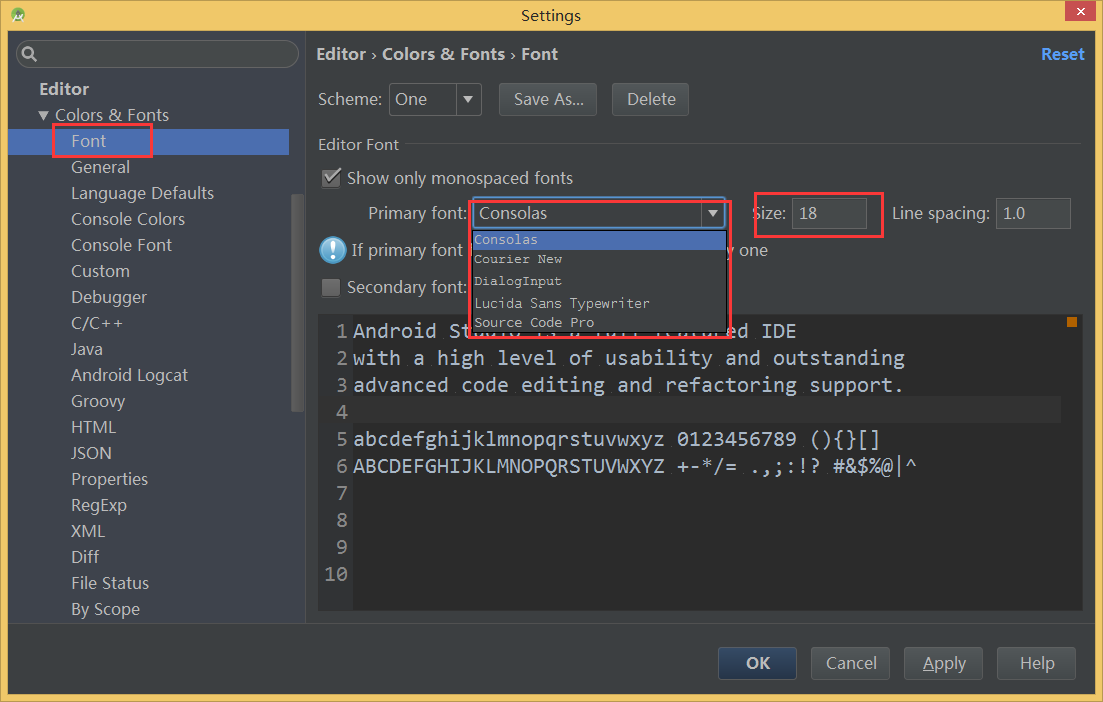Screen dimensions: 1103x702
Task: Select By Scope color settings
Action: (105, 610)
